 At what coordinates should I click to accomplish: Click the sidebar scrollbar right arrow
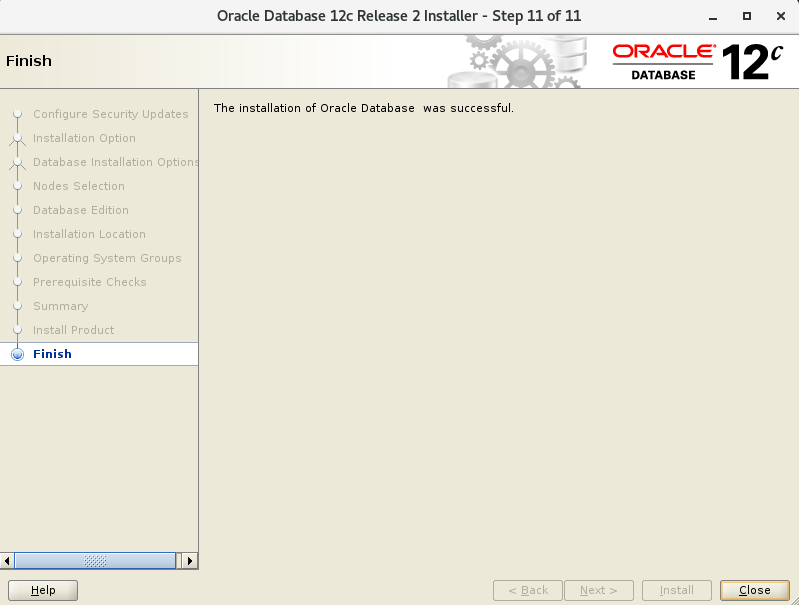click(x=190, y=561)
